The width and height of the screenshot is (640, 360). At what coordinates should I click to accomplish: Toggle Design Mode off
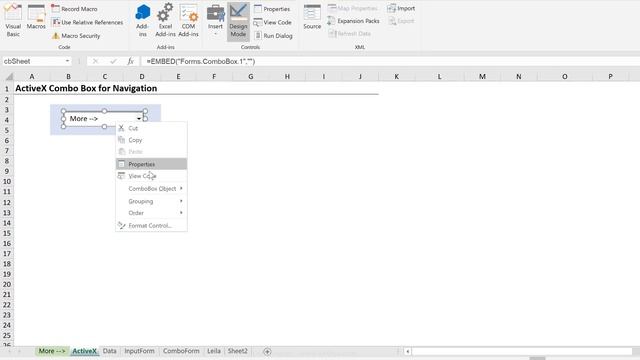click(x=238, y=21)
